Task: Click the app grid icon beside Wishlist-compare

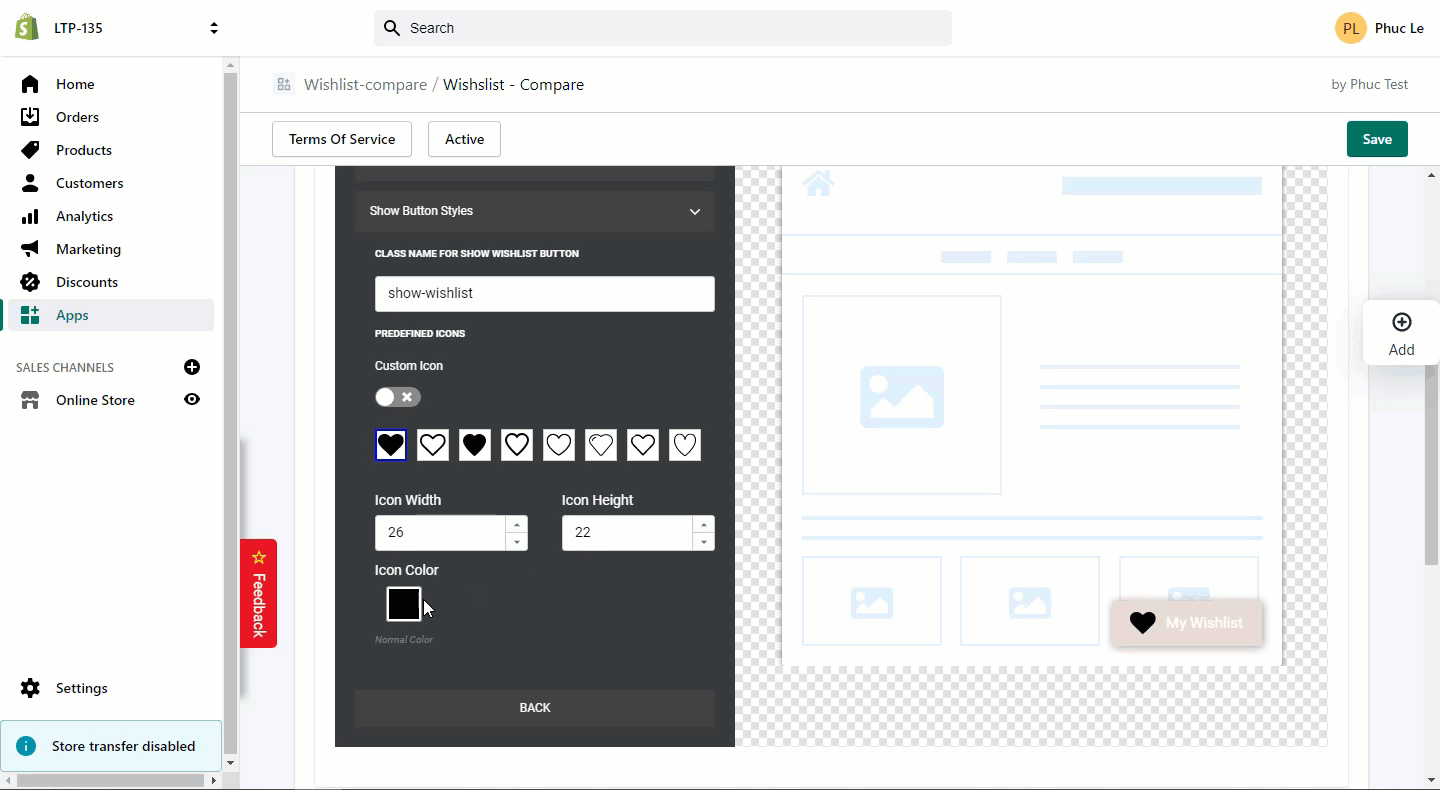Action: click(284, 85)
